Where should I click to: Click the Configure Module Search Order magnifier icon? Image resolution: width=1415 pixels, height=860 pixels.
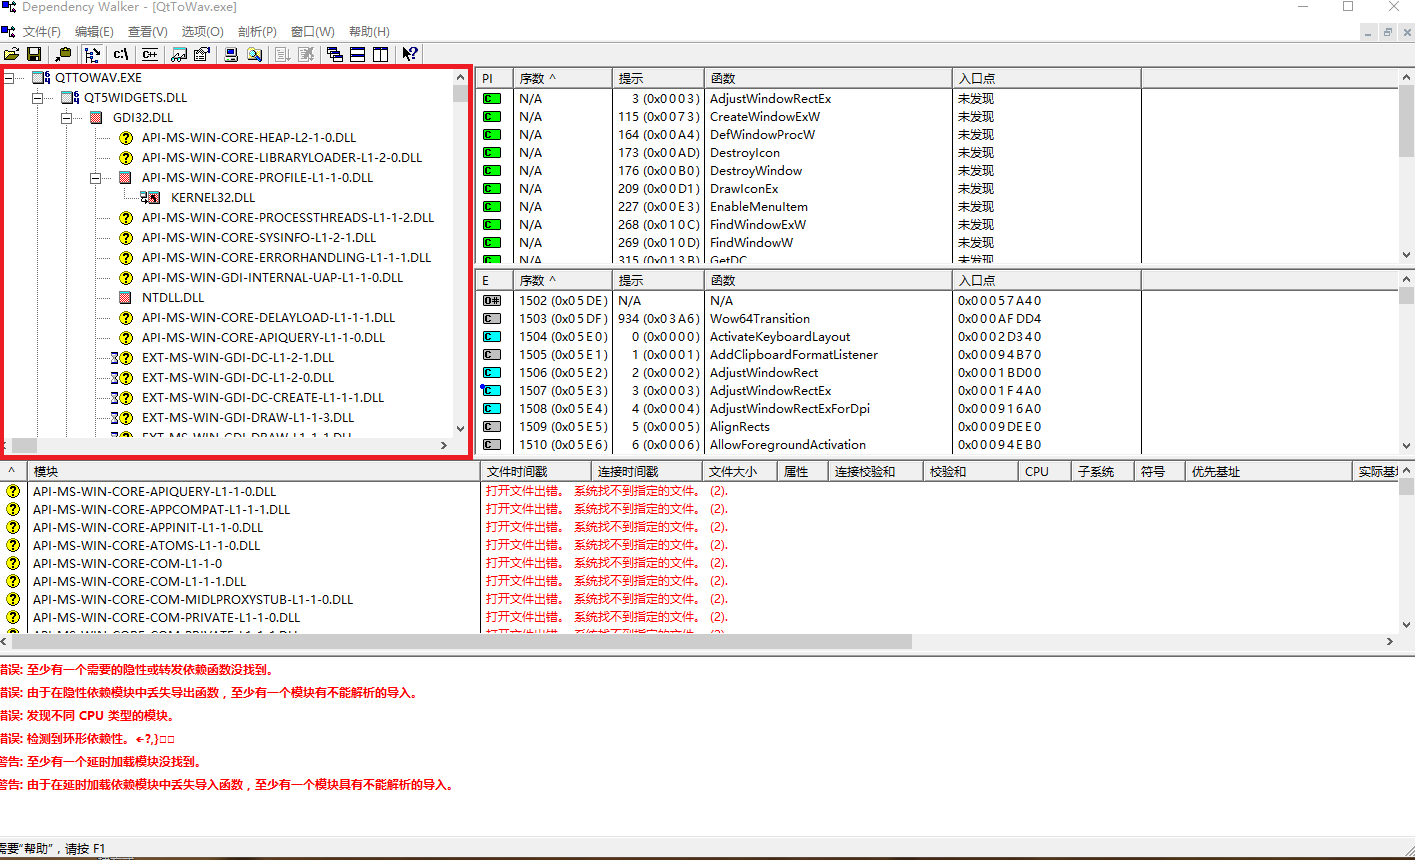[254, 54]
